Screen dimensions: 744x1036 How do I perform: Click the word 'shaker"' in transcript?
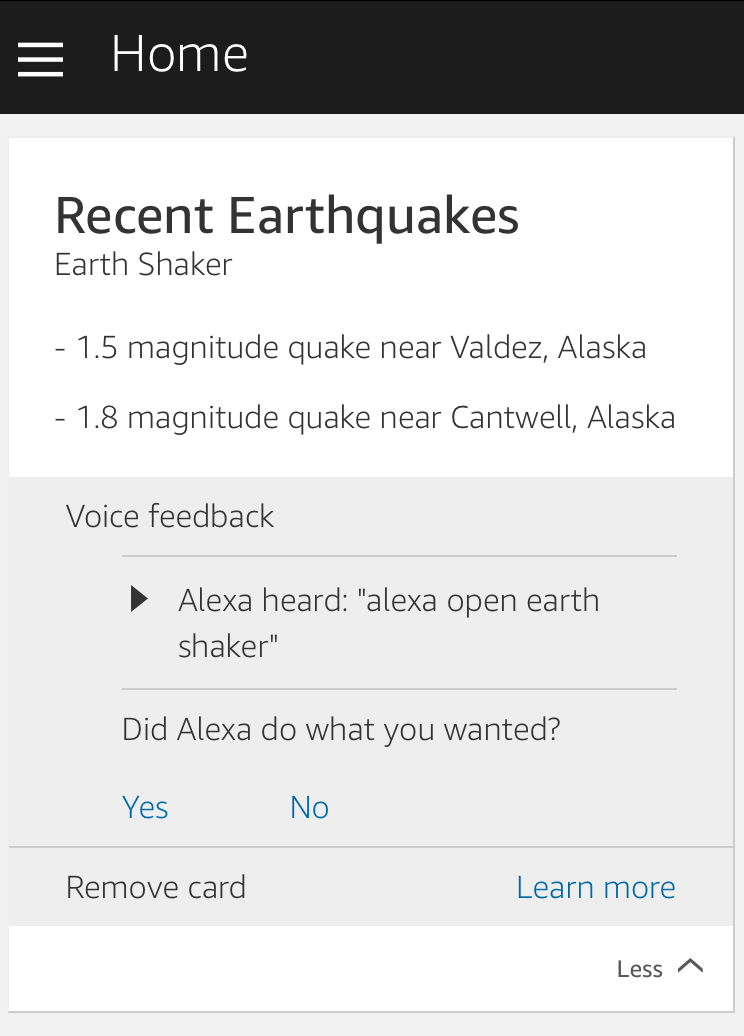click(227, 646)
